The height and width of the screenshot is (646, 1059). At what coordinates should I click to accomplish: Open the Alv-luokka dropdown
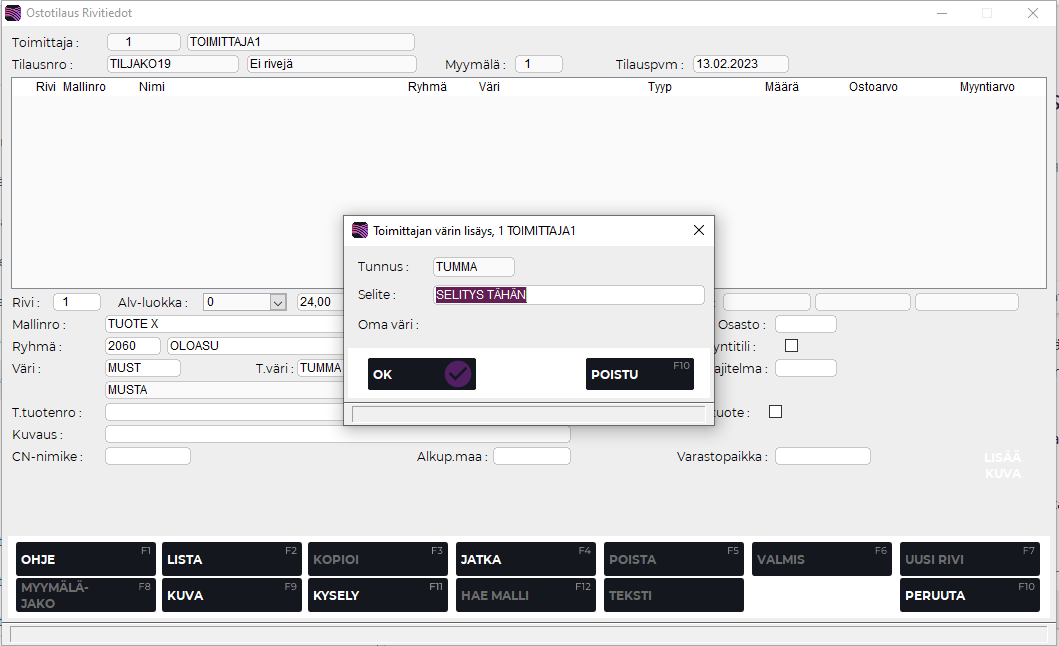[x=278, y=302]
